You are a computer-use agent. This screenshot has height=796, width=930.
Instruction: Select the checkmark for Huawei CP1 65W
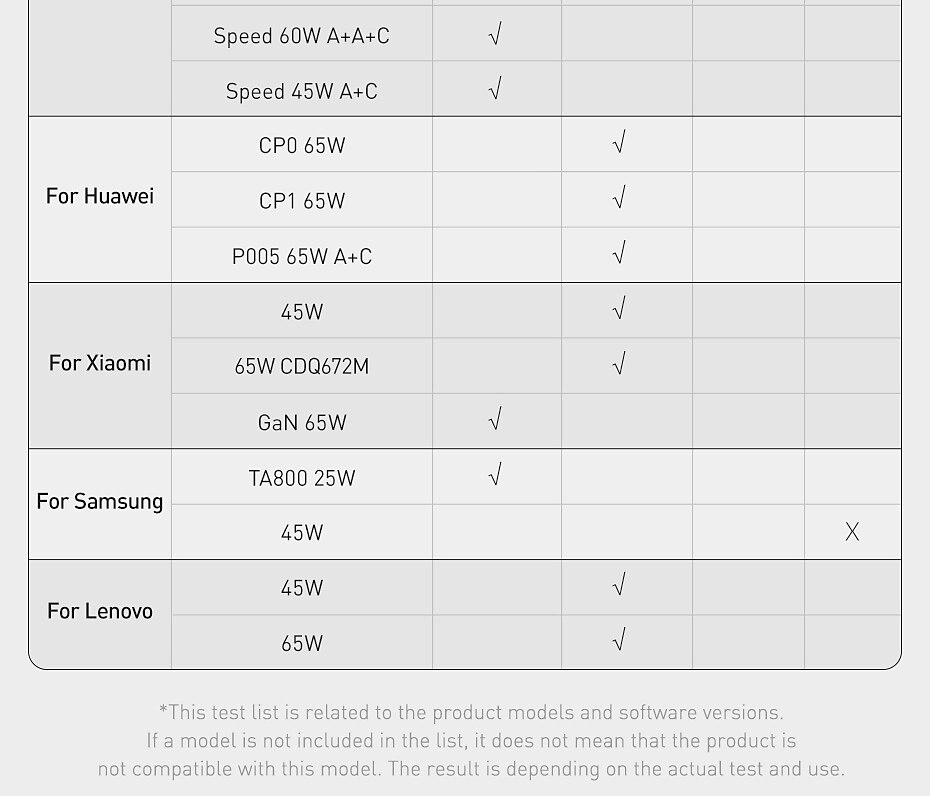pos(620,200)
